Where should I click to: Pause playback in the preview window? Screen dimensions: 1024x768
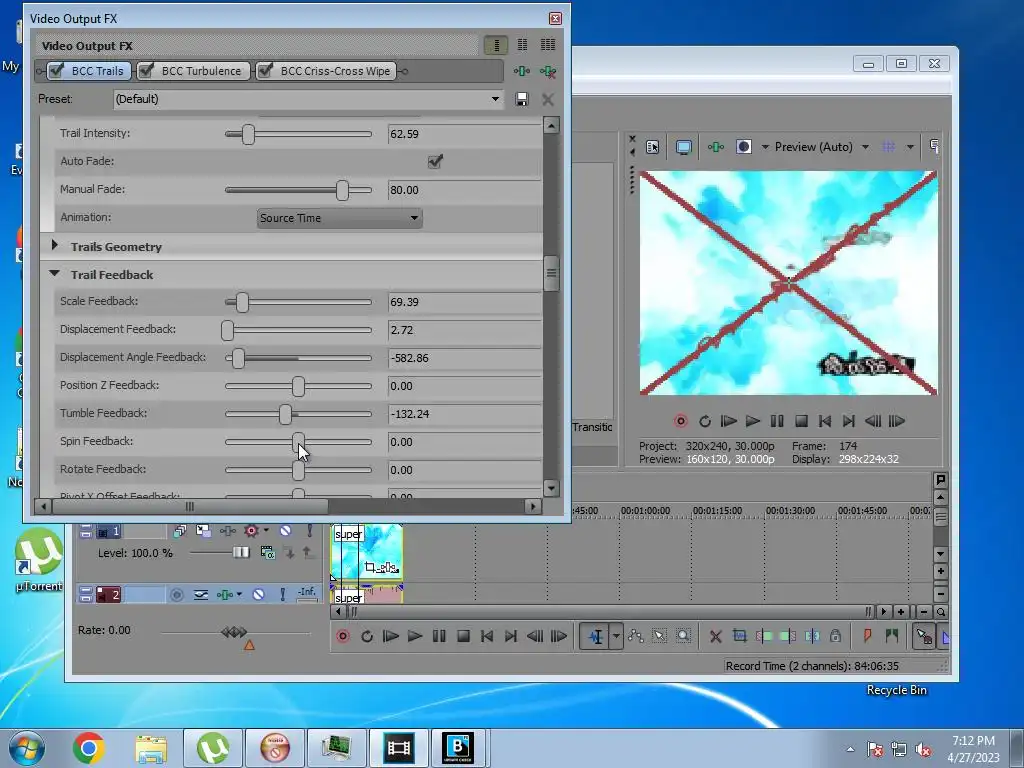tap(777, 421)
